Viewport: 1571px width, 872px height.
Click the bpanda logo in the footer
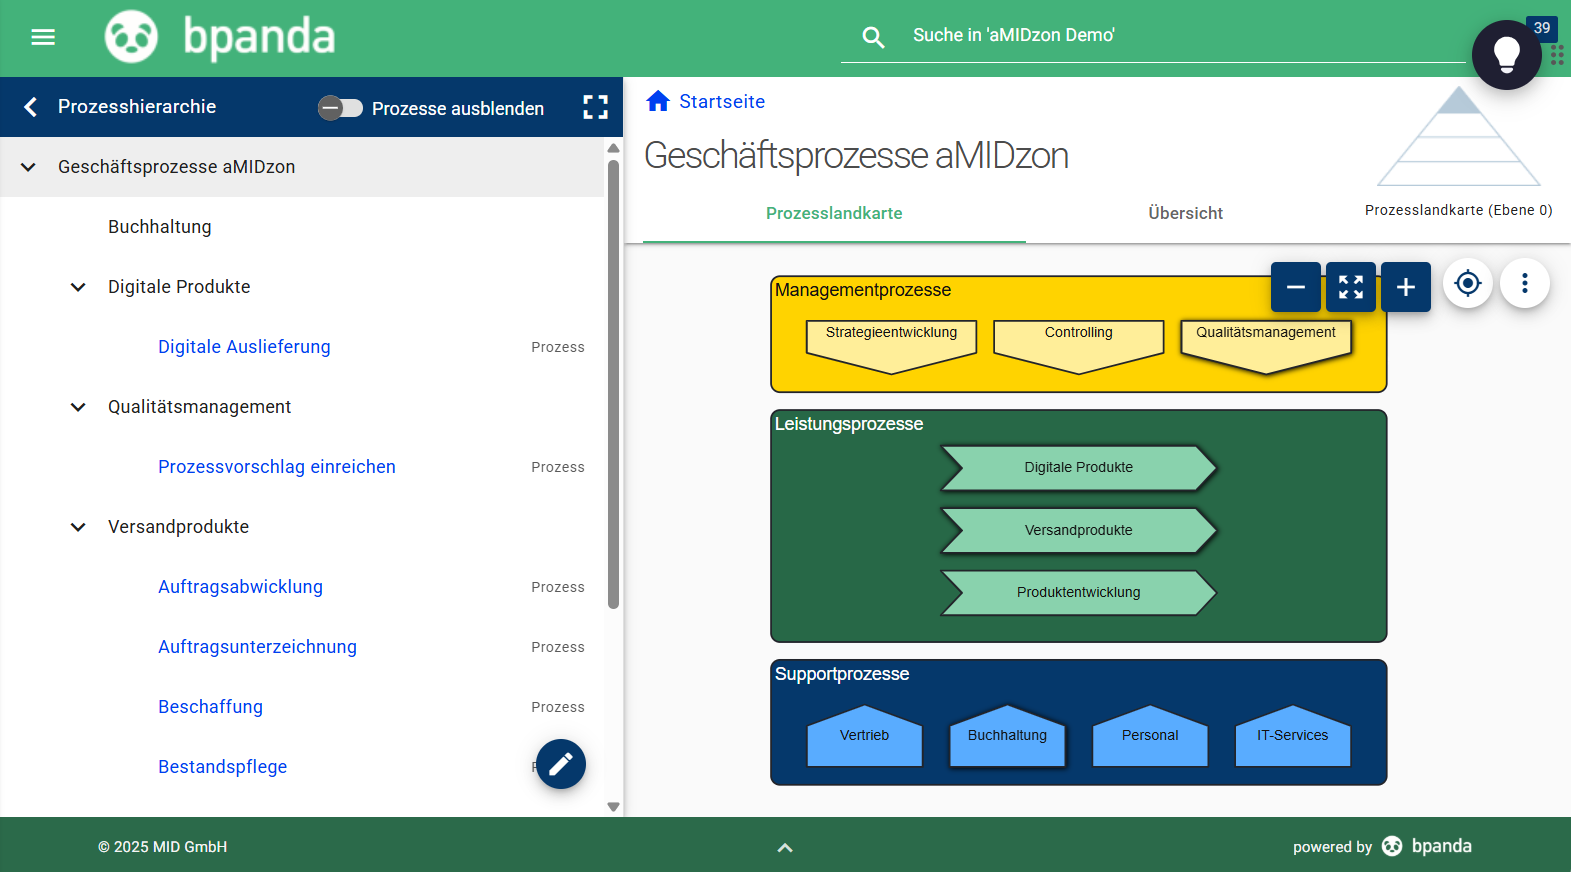tap(1427, 846)
